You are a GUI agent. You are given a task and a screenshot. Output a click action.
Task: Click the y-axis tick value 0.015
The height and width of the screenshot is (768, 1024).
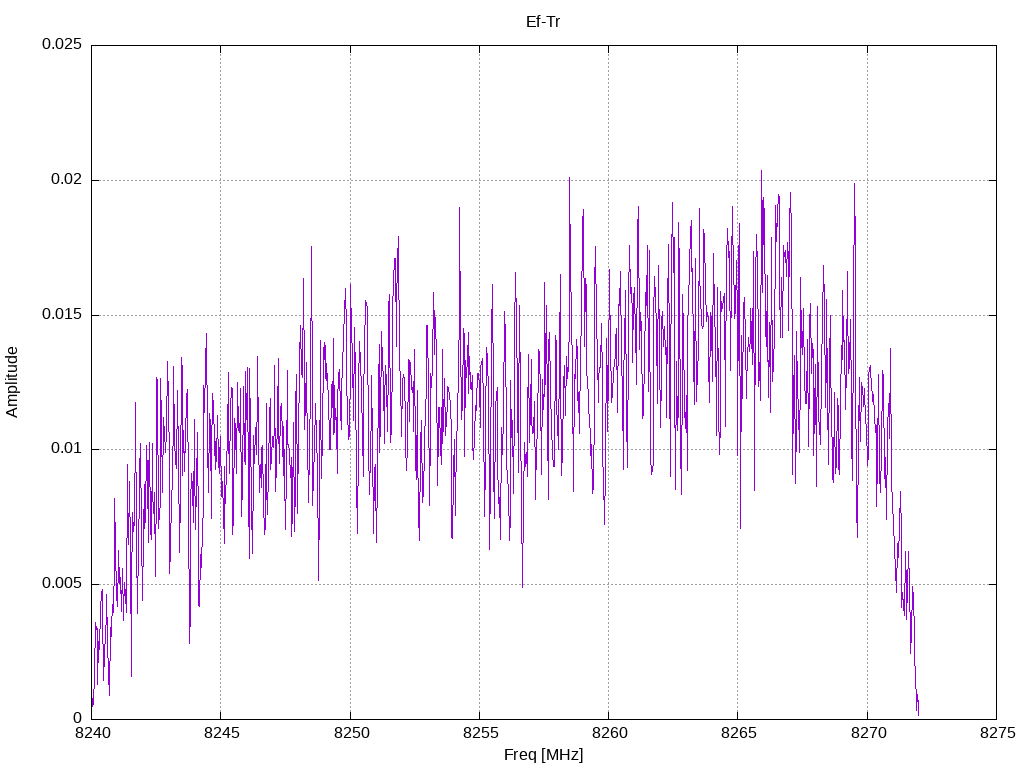coord(62,315)
